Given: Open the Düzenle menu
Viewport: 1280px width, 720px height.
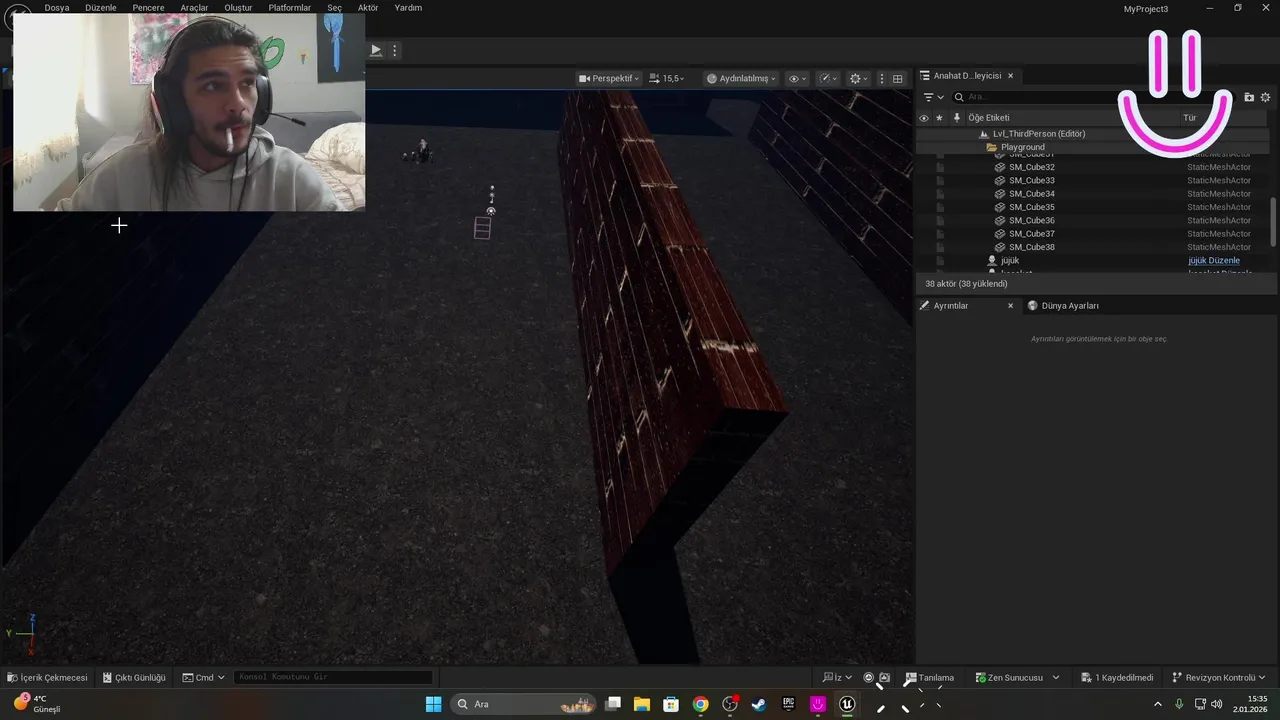Looking at the screenshot, I should pos(101,7).
